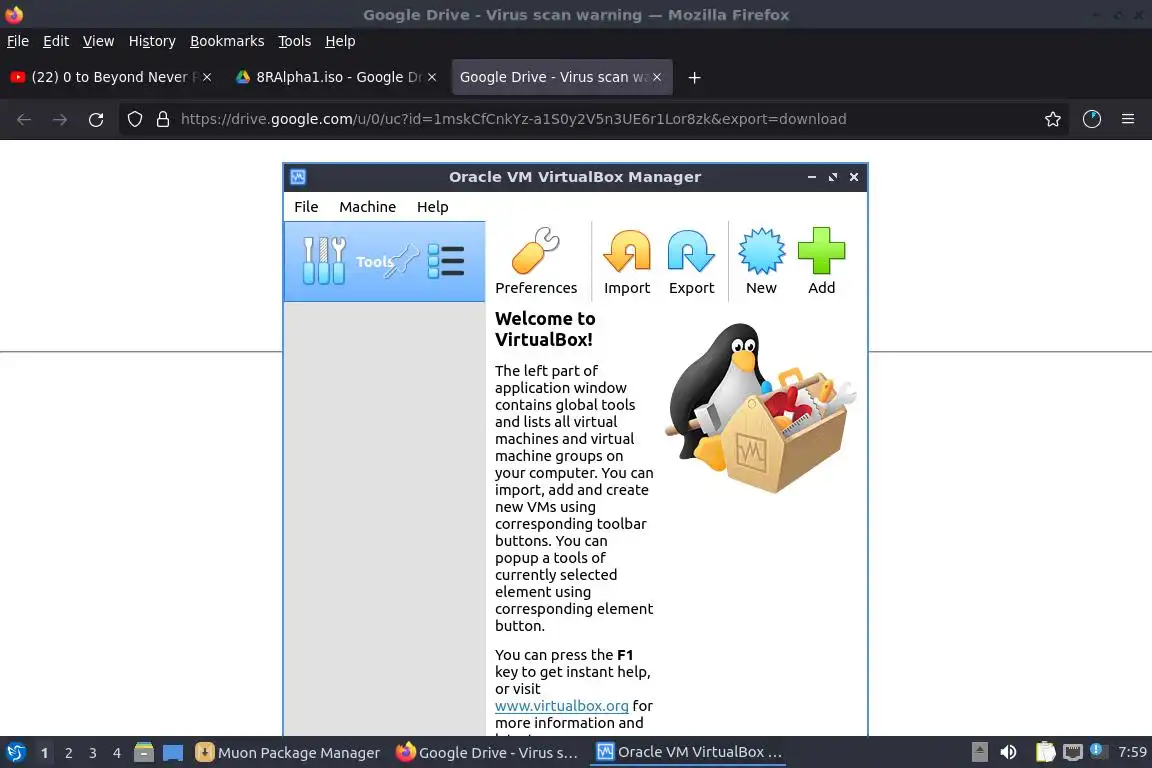Screen dimensions: 1152x768
Task: Click the Firefox extension icon beside bookmark star
Action: pyautogui.click(x=1092, y=119)
